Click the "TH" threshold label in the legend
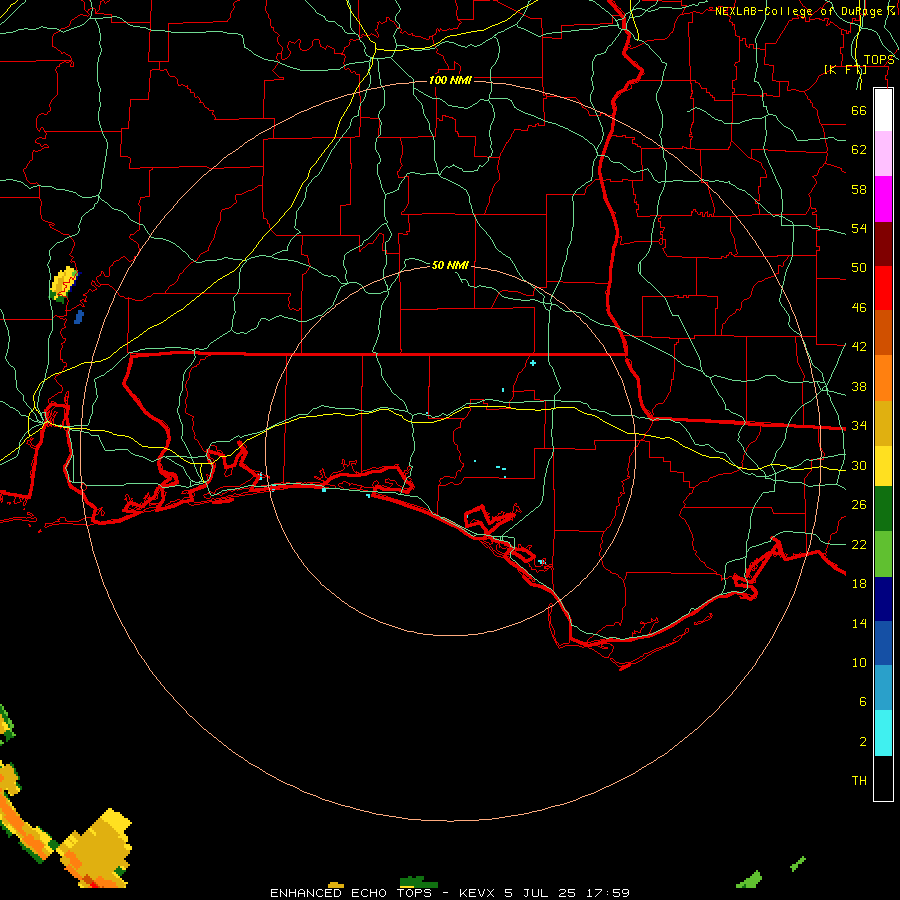 coord(859,781)
